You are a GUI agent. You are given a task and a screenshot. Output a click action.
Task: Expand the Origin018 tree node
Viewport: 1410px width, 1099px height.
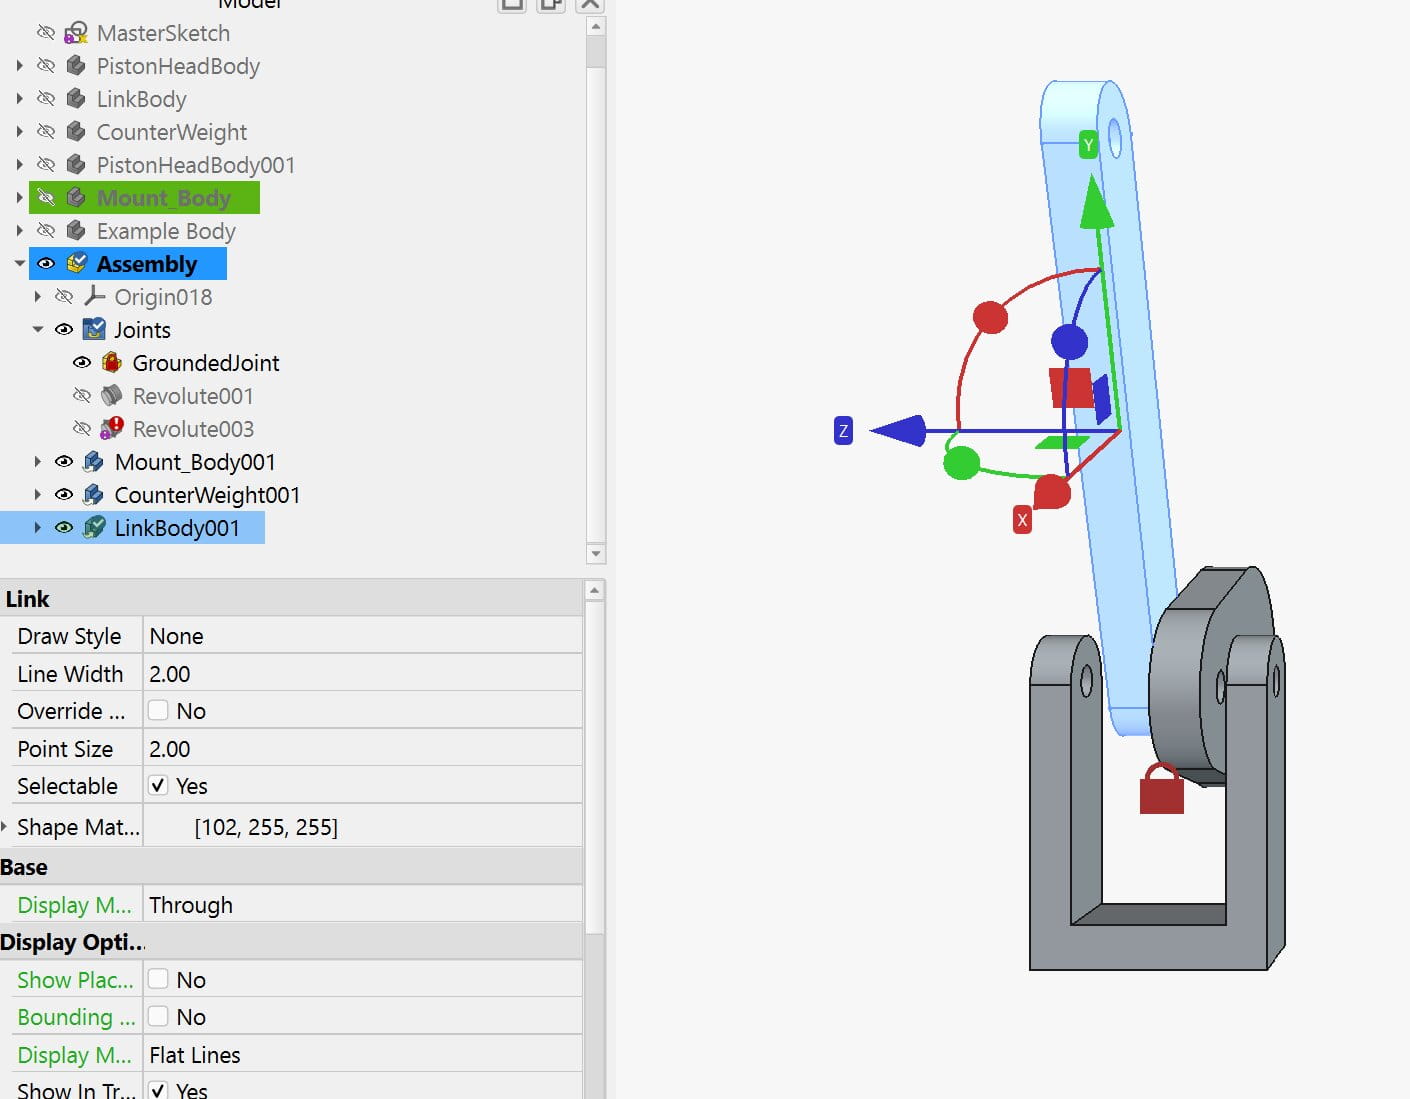(x=37, y=297)
